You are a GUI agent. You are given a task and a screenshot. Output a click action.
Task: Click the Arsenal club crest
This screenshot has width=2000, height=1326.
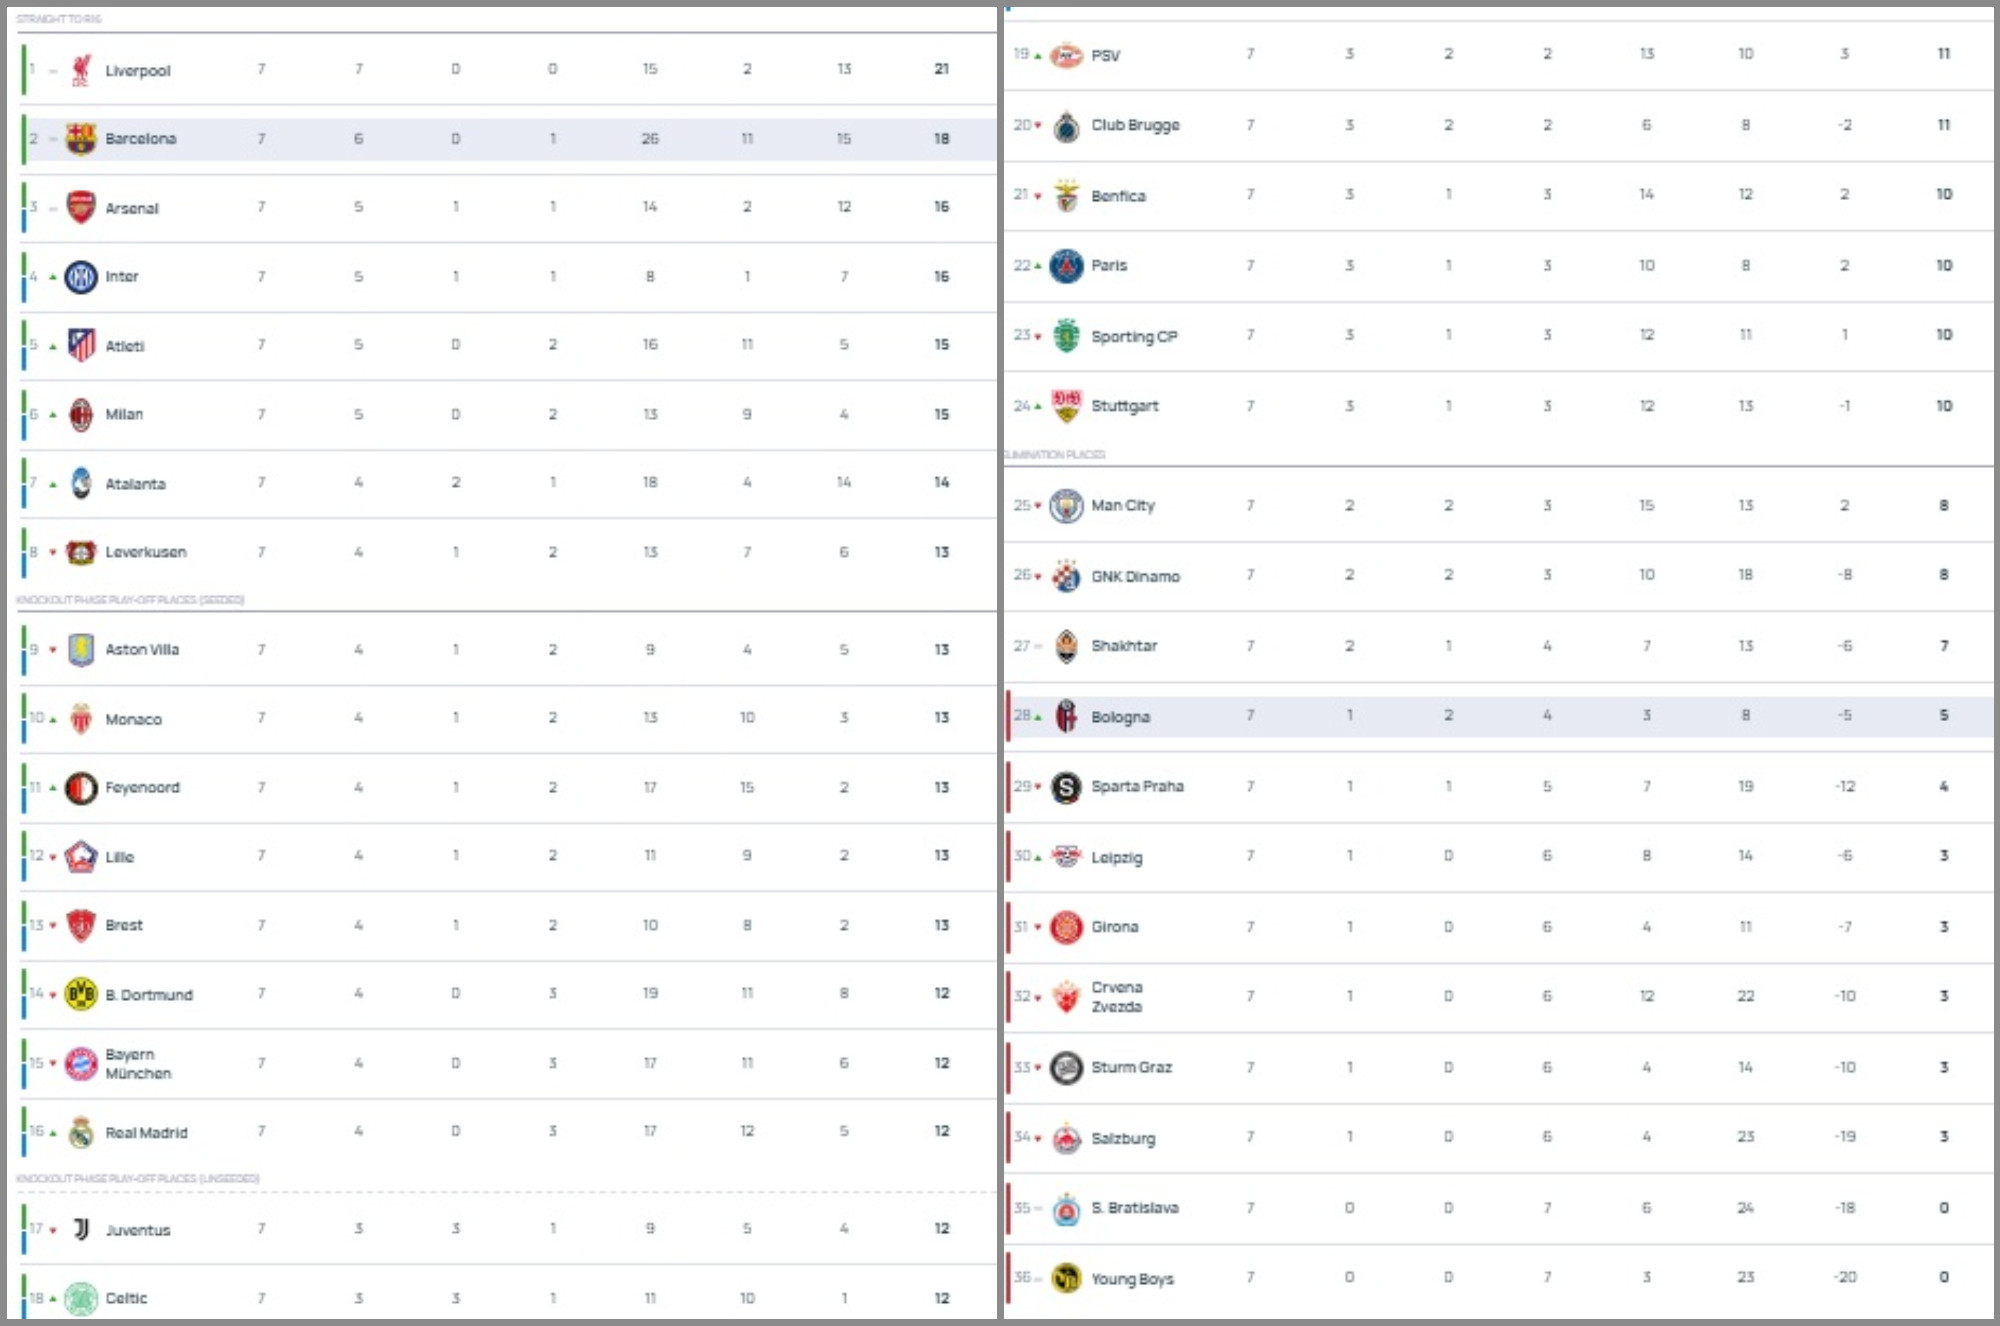81,208
